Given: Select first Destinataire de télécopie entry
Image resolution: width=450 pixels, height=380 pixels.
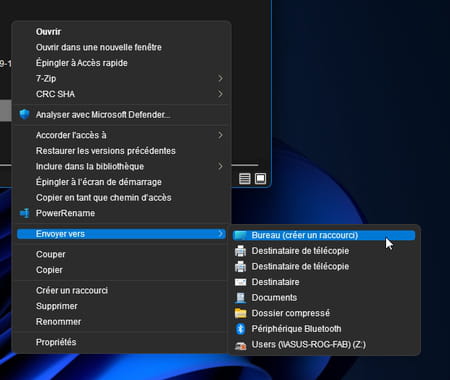Looking at the screenshot, I should tap(324, 251).
